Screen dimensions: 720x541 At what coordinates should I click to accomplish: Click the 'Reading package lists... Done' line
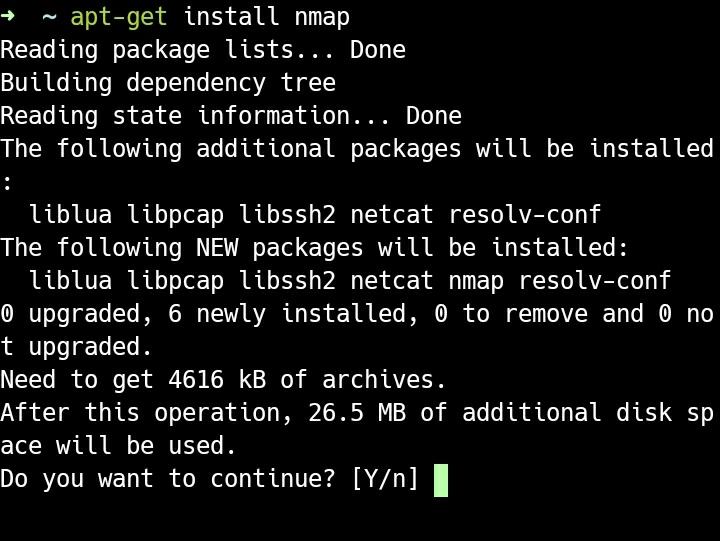click(x=203, y=50)
